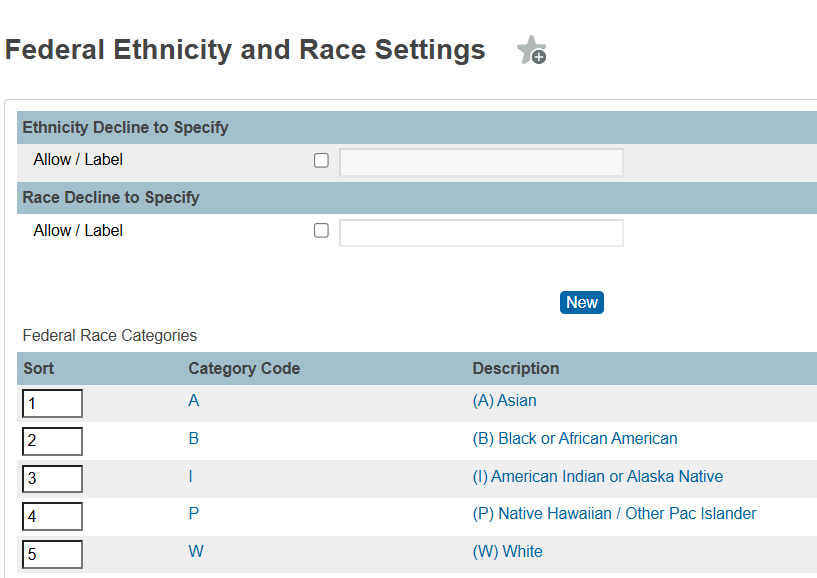817x578 pixels.
Task: Open category code I link
Action: tap(191, 477)
